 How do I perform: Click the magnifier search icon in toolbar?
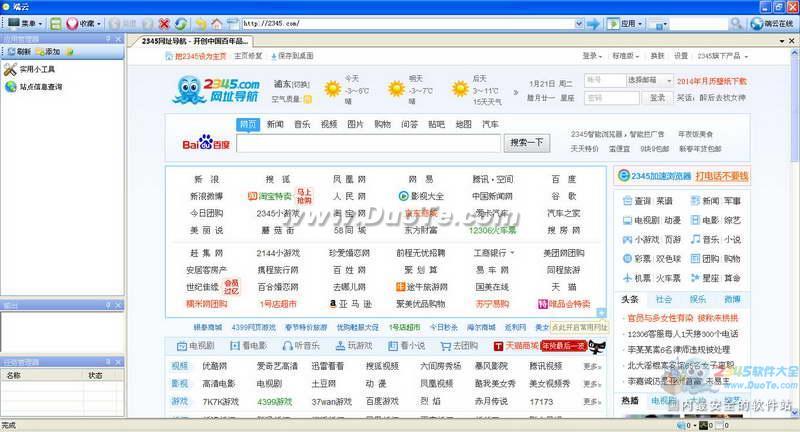pyautogui.click(x=736, y=23)
